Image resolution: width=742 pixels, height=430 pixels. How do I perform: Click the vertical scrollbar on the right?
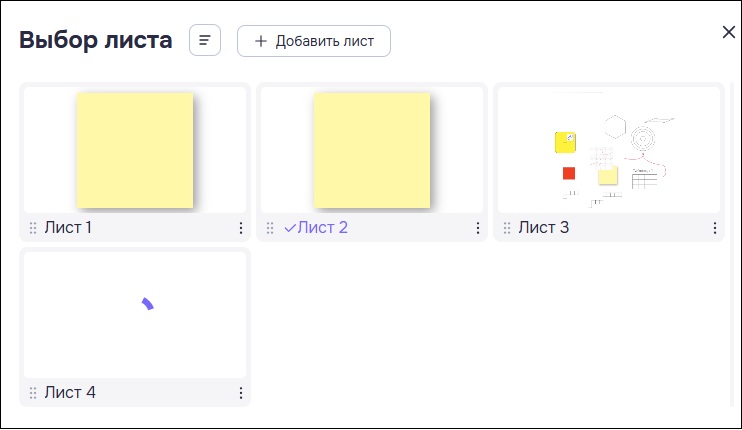click(x=732, y=244)
